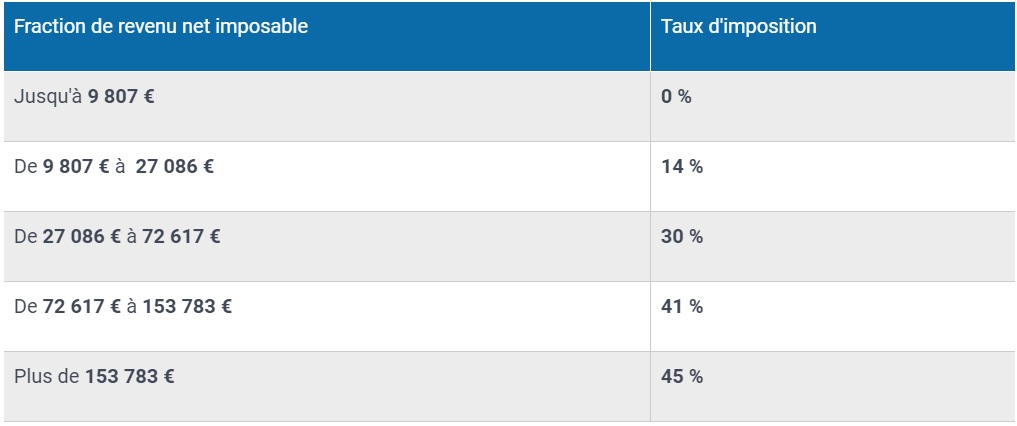Click the "Taux d'imposition" column header
The image size is (1017, 426).
738,27
